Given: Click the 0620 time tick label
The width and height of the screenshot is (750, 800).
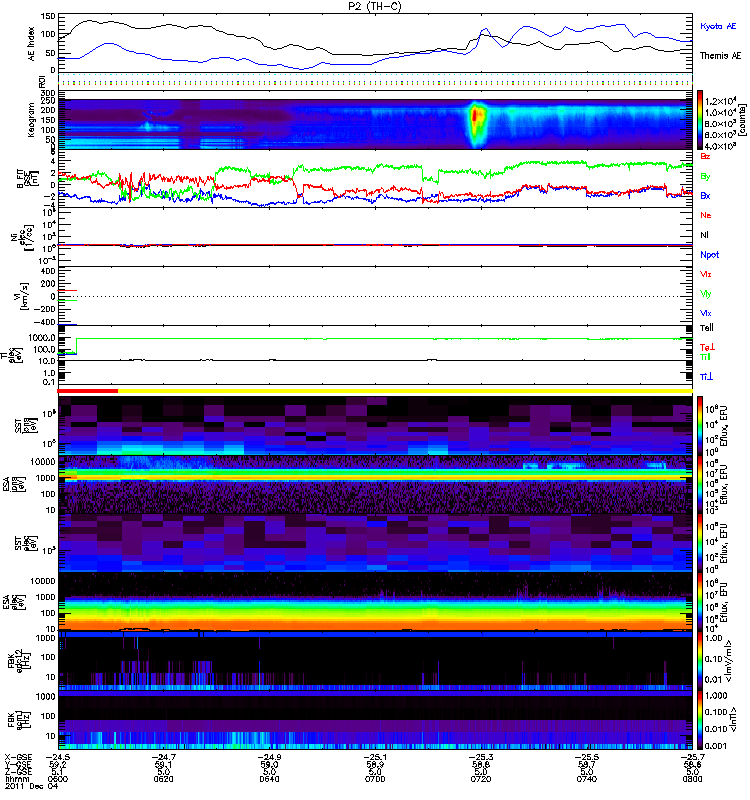Looking at the screenshot, I should click(163, 779).
